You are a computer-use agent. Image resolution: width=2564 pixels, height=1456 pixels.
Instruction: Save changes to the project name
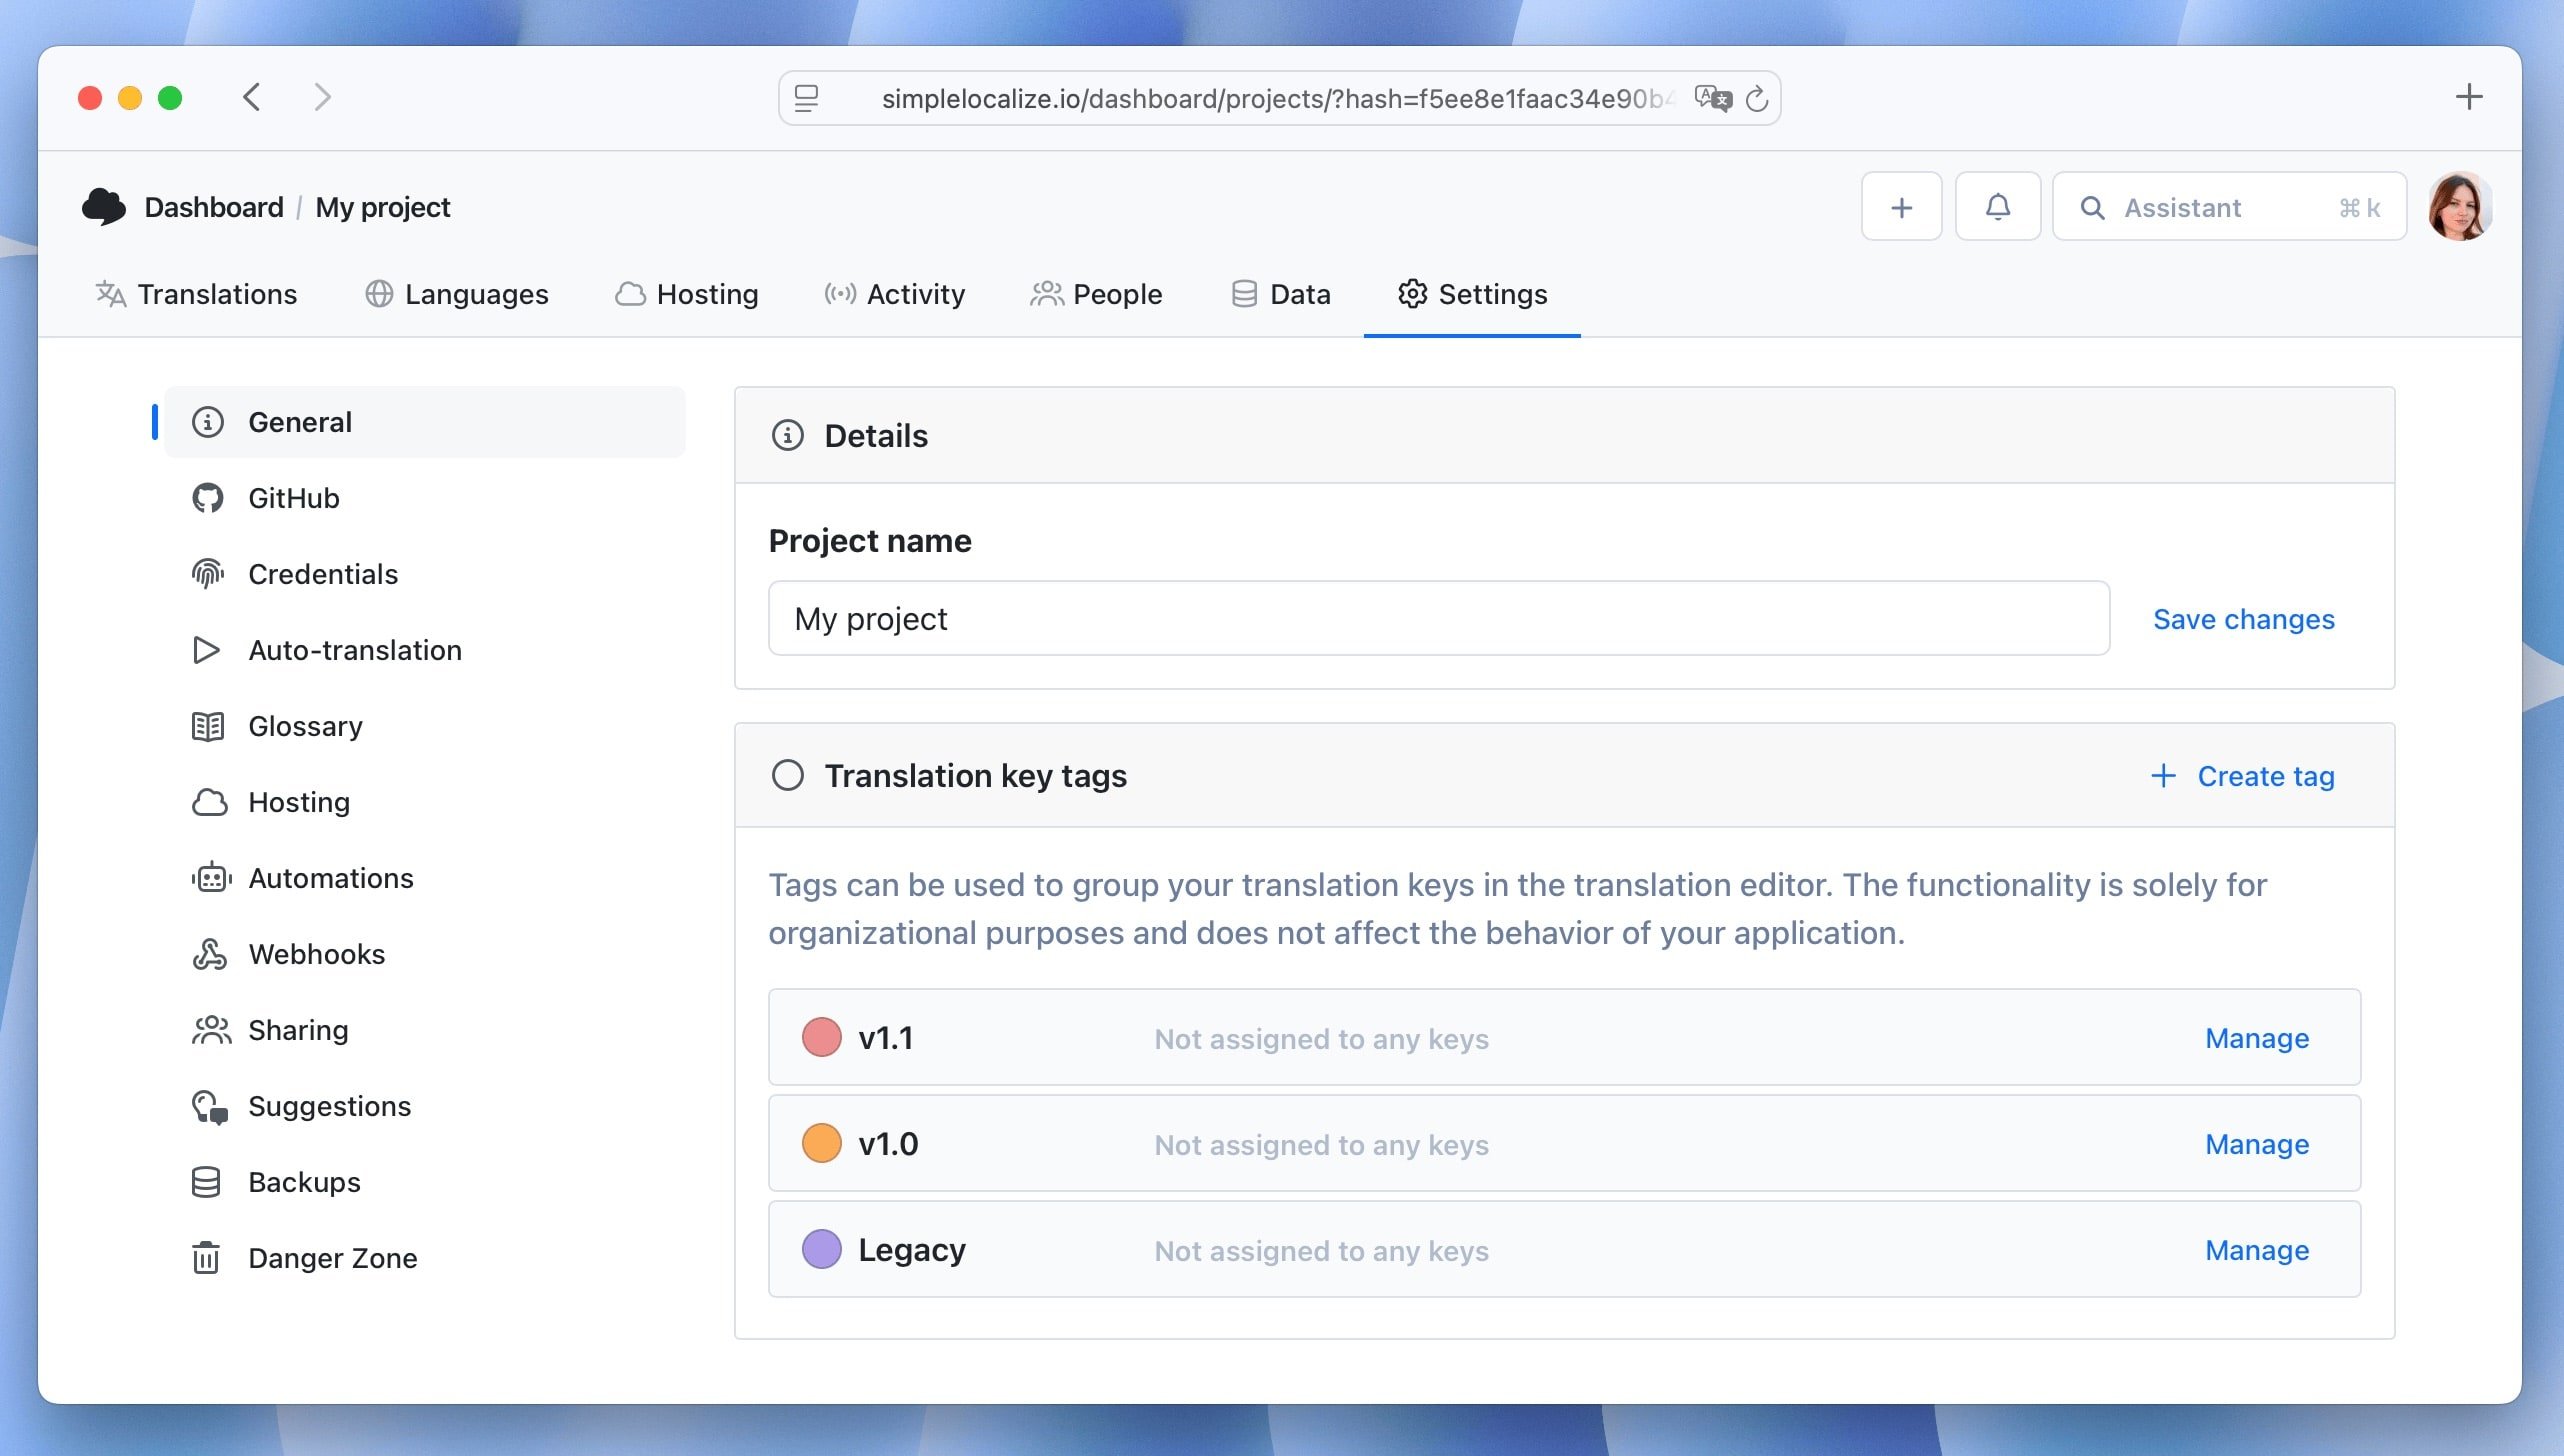2244,619
